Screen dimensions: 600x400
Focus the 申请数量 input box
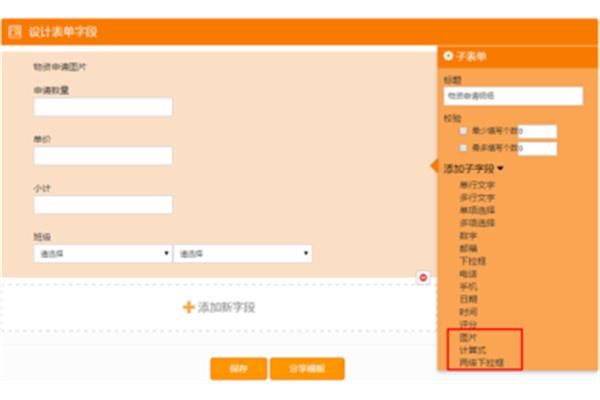point(103,107)
